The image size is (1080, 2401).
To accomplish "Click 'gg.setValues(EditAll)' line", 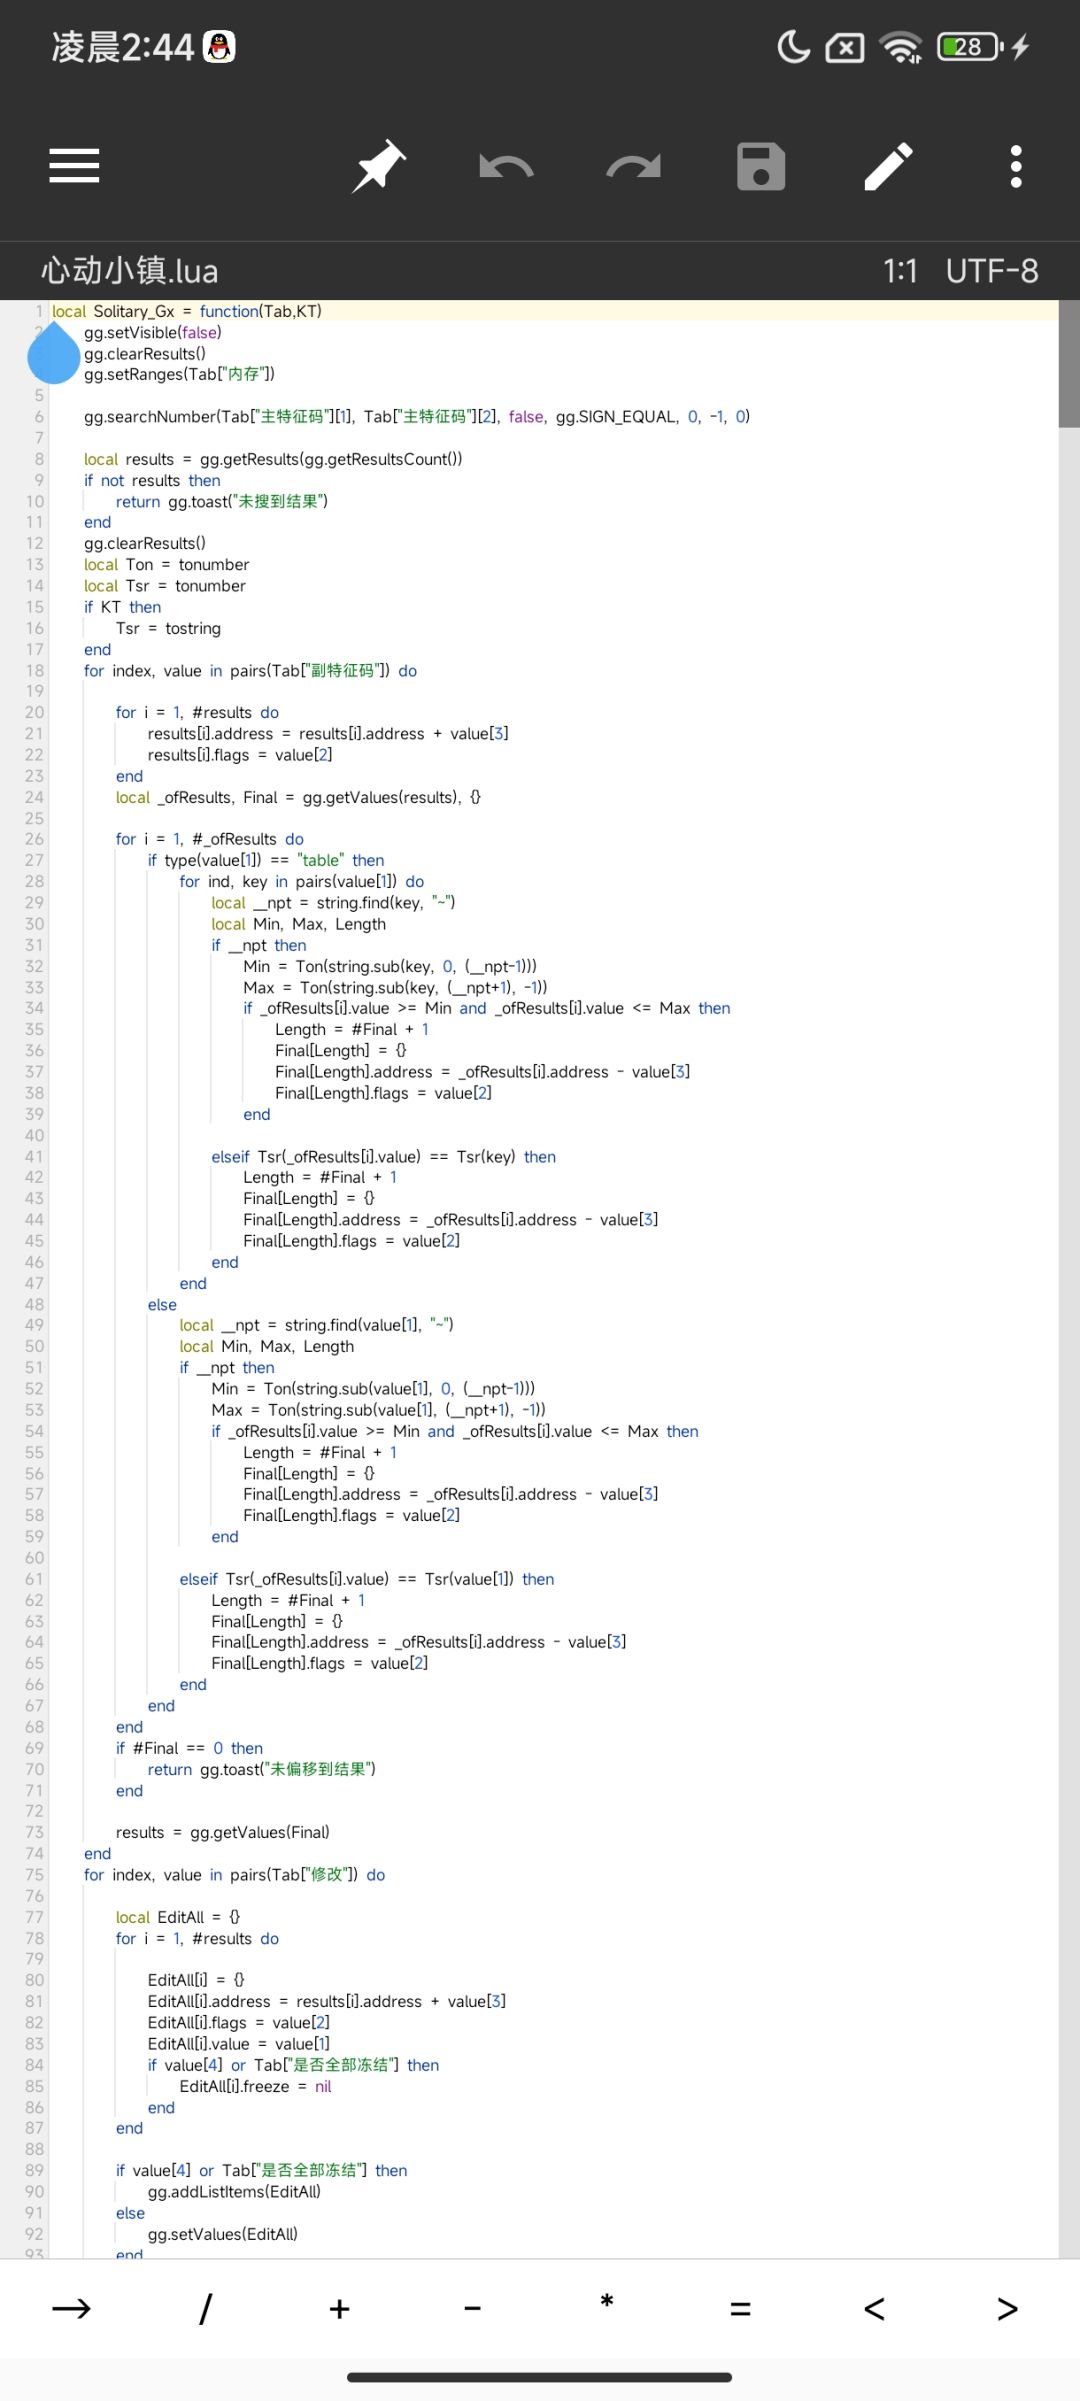I will 223,2234.
